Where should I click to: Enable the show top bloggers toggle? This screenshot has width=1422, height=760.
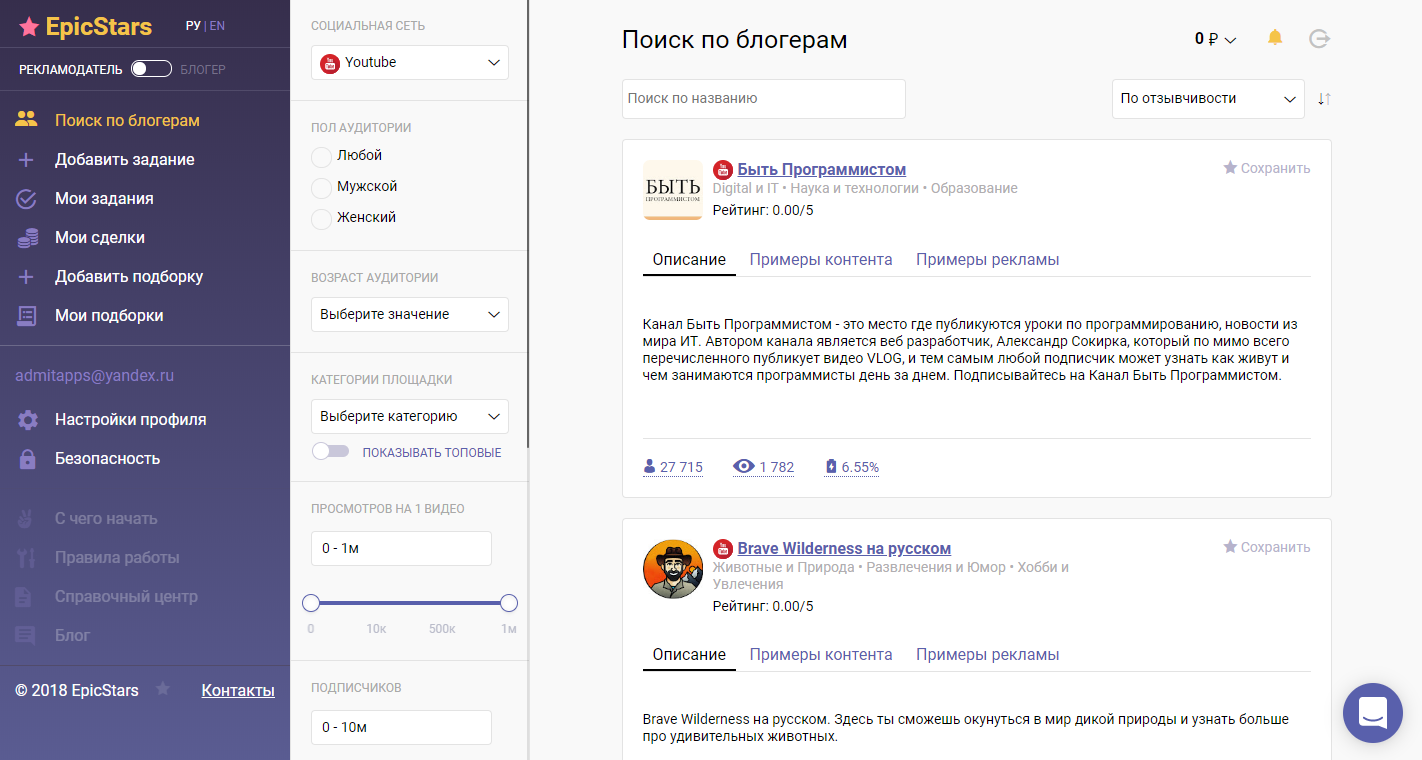coord(331,452)
